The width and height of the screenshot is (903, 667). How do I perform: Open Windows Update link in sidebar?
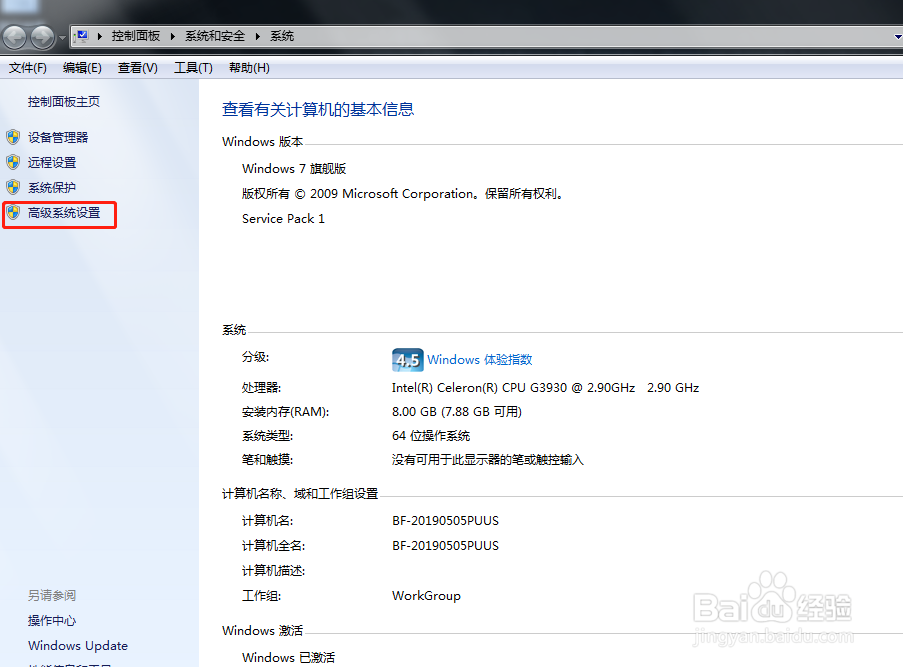click(78, 646)
